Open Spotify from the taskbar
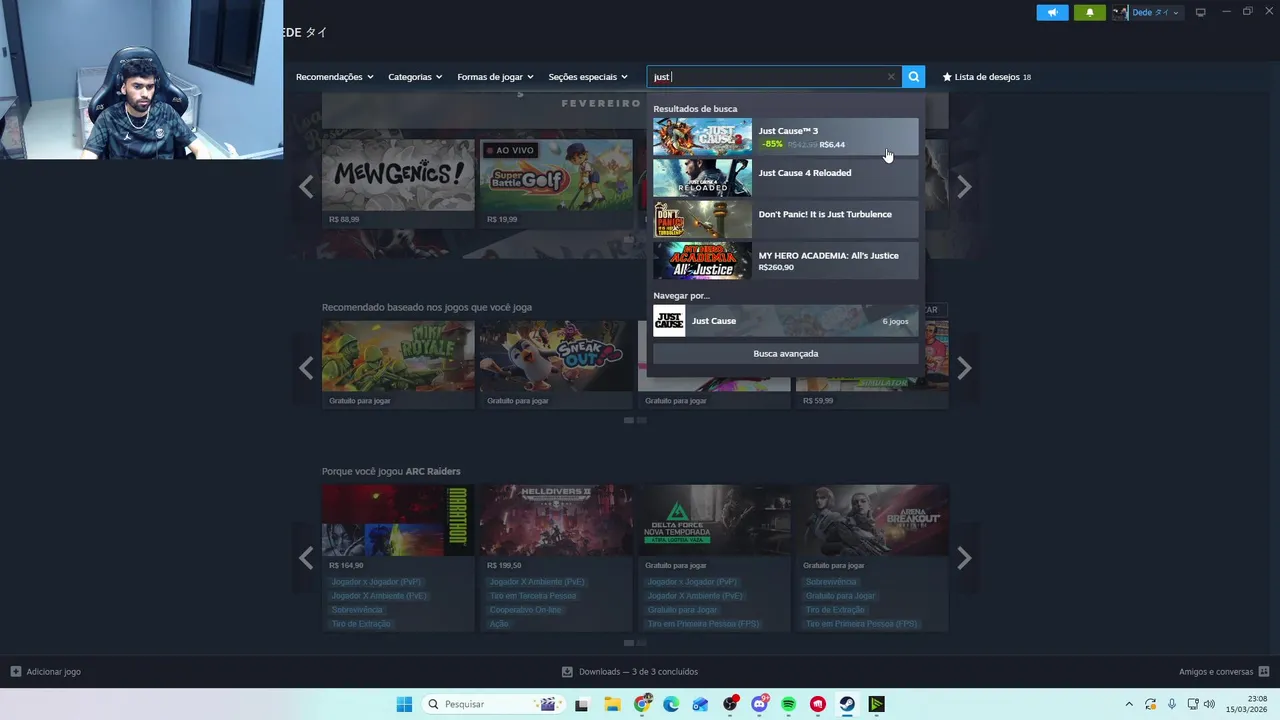Screen dimensions: 1280x720 788,704
